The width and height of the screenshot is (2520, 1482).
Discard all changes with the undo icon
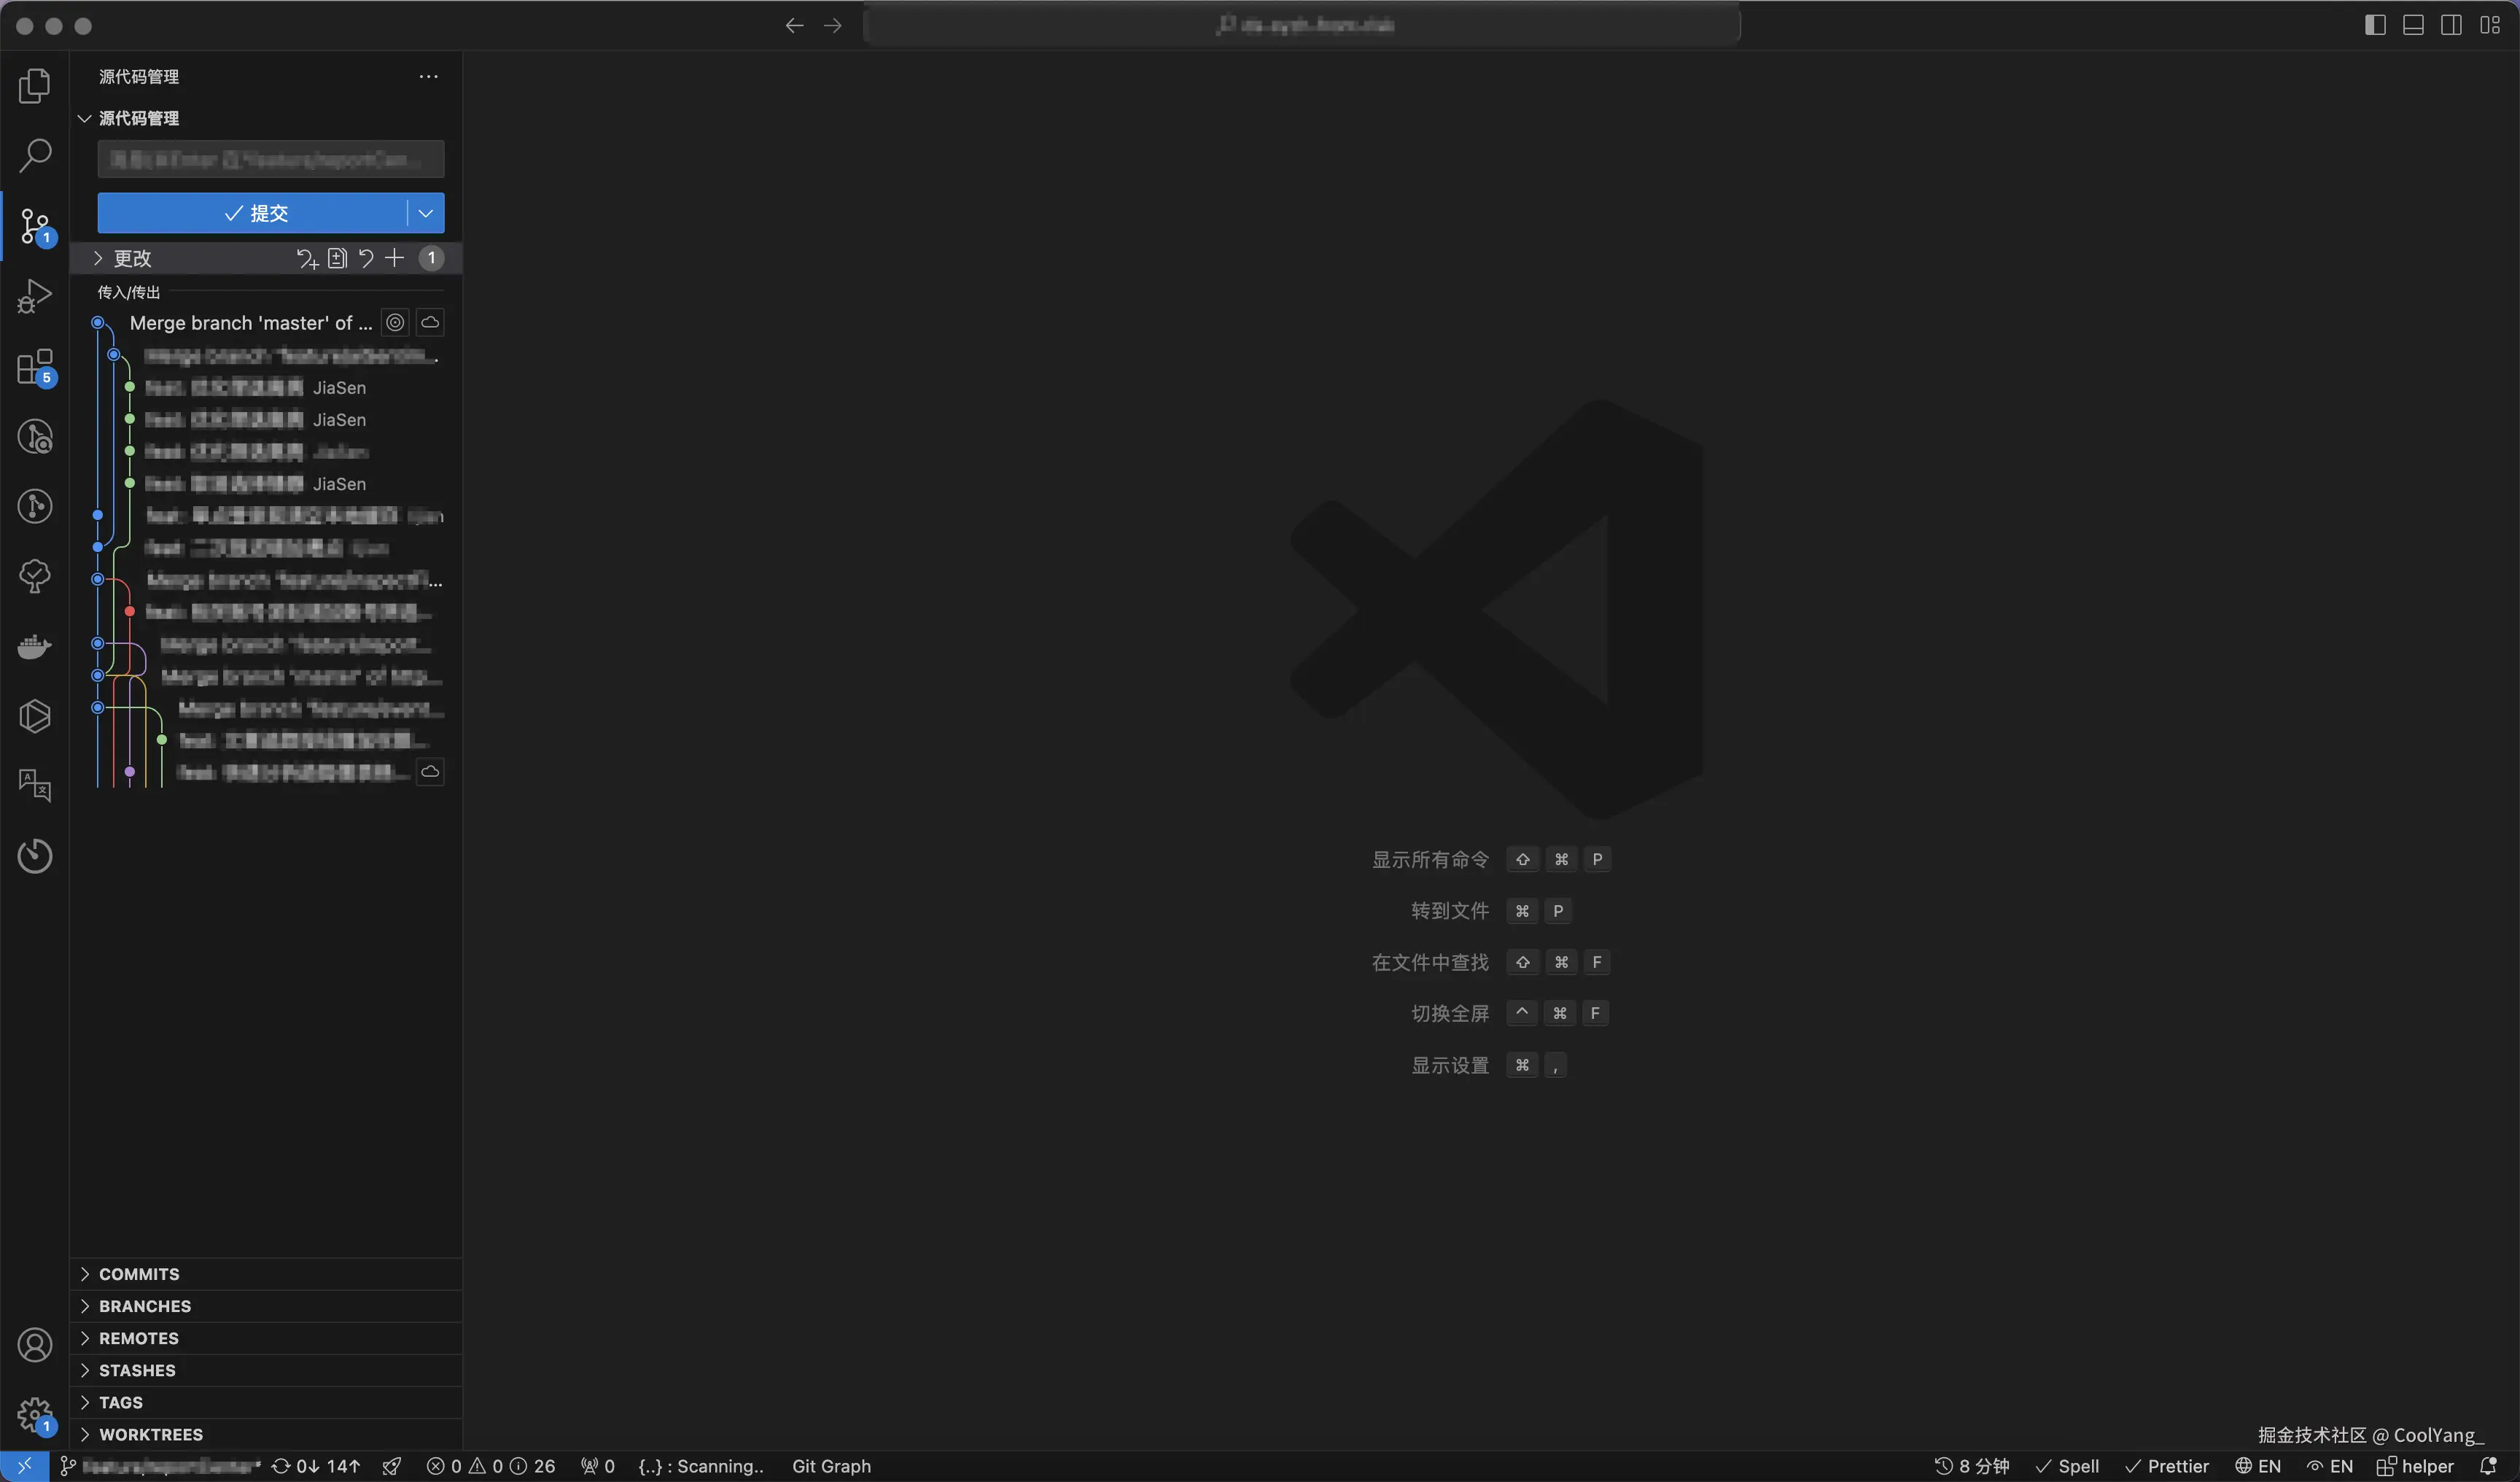click(x=366, y=258)
